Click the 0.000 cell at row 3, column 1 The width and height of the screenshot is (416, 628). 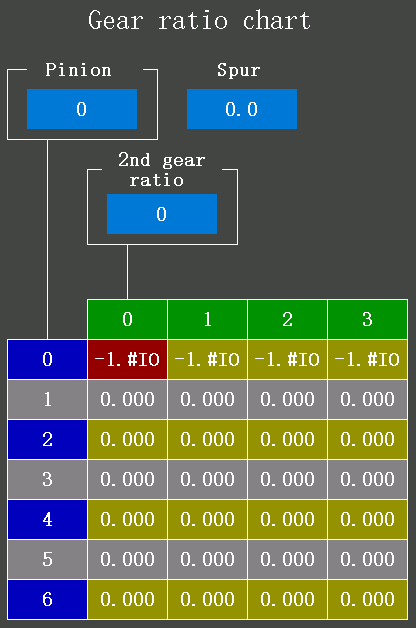207,479
